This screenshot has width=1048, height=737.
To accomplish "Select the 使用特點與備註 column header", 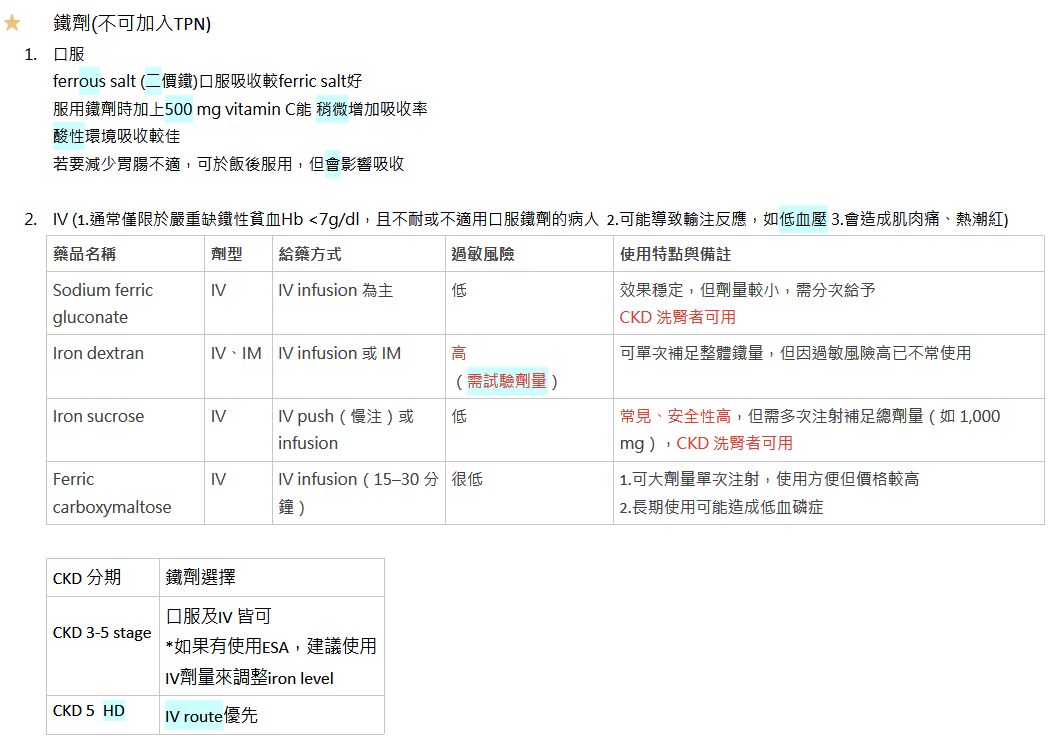I will point(675,254).
